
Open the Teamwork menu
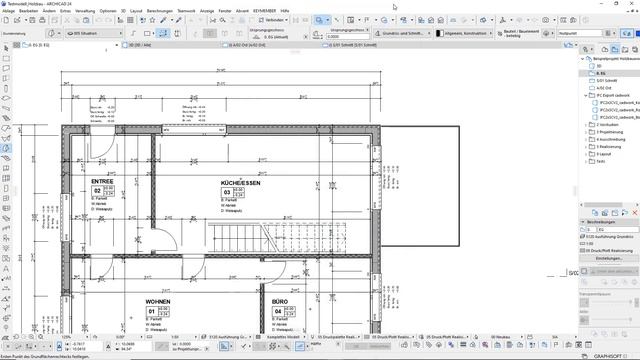pos(186,11)
